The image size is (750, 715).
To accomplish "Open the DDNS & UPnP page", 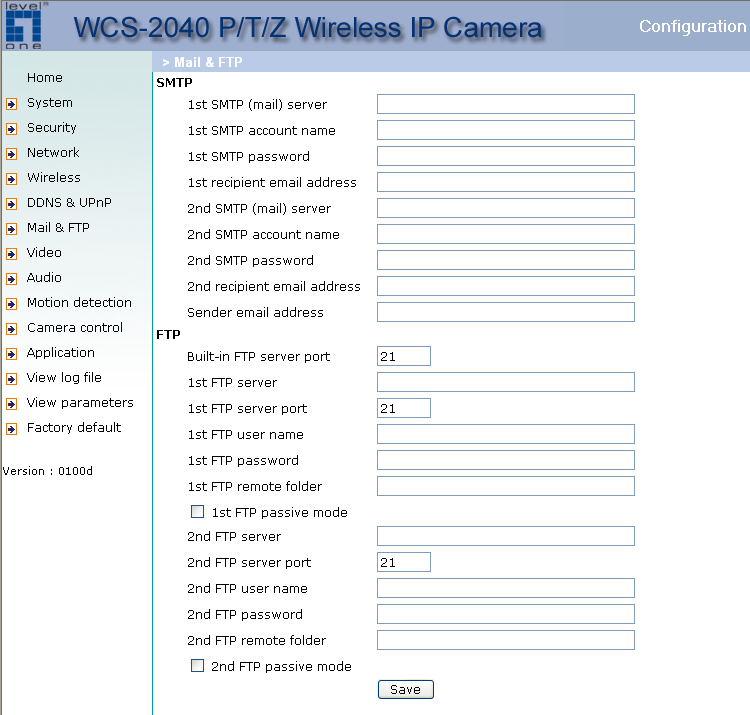I will coord(69,203).
